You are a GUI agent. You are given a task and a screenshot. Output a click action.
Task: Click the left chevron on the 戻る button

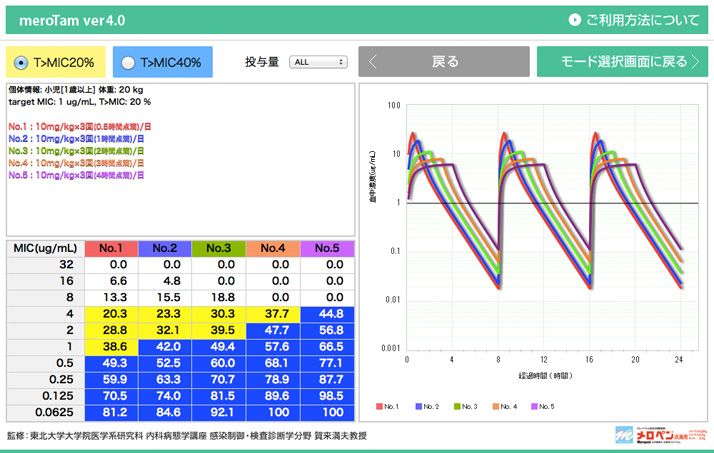tap(373, 62)
